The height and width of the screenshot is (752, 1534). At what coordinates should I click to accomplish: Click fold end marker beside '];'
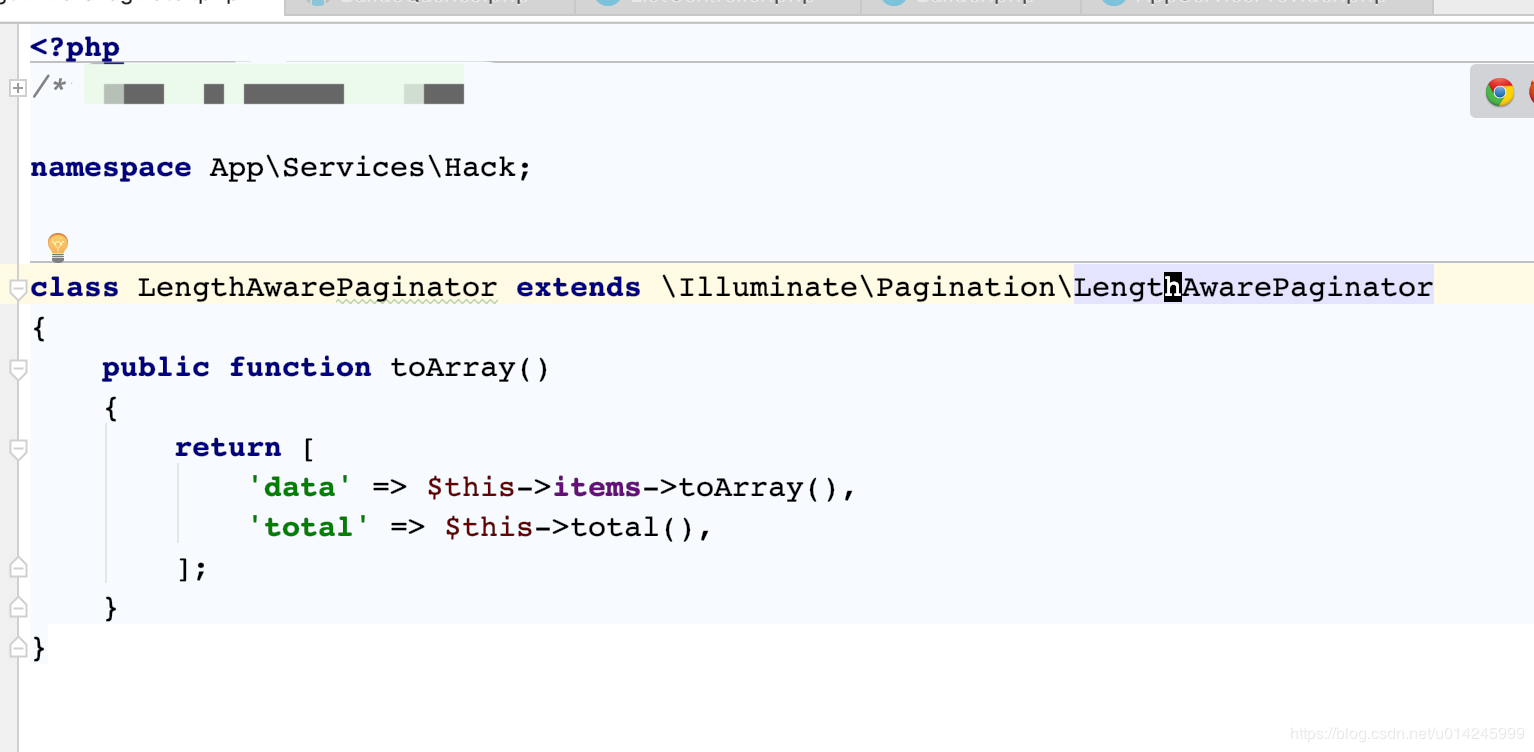[17, 568]
